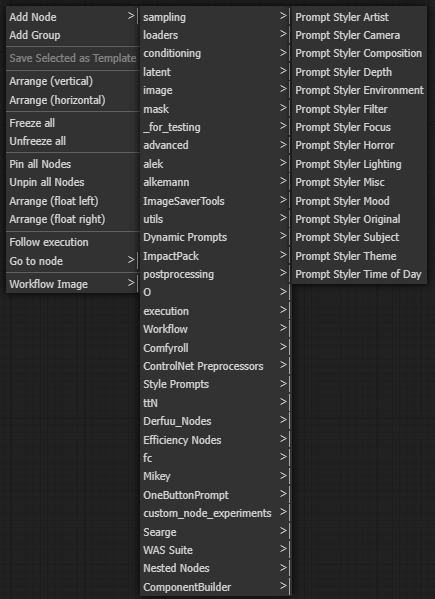Add the Prompt Styler Original node
Screen dimensions: 435x599
(359, 219)
